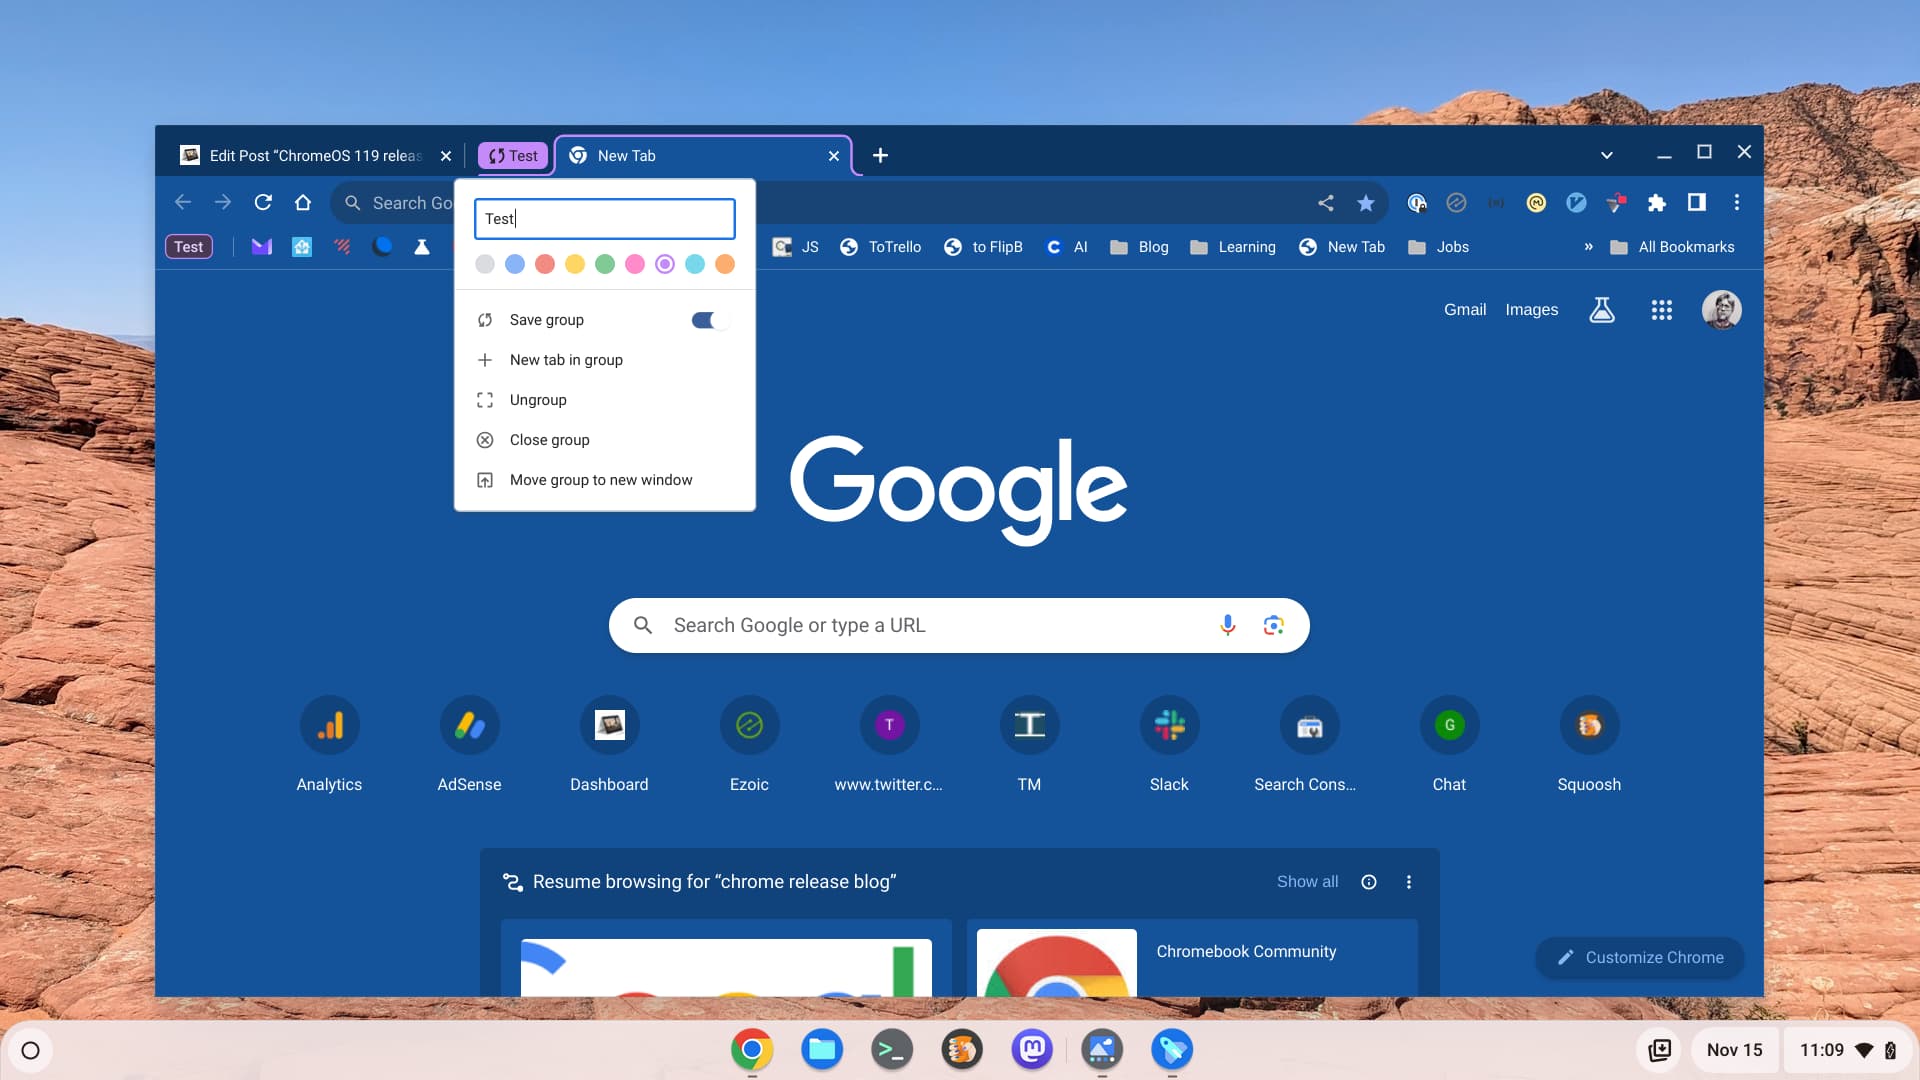The image size is (1920, 1080).
Task: Choose the cyan group color
Action: [x=695, y=264]
